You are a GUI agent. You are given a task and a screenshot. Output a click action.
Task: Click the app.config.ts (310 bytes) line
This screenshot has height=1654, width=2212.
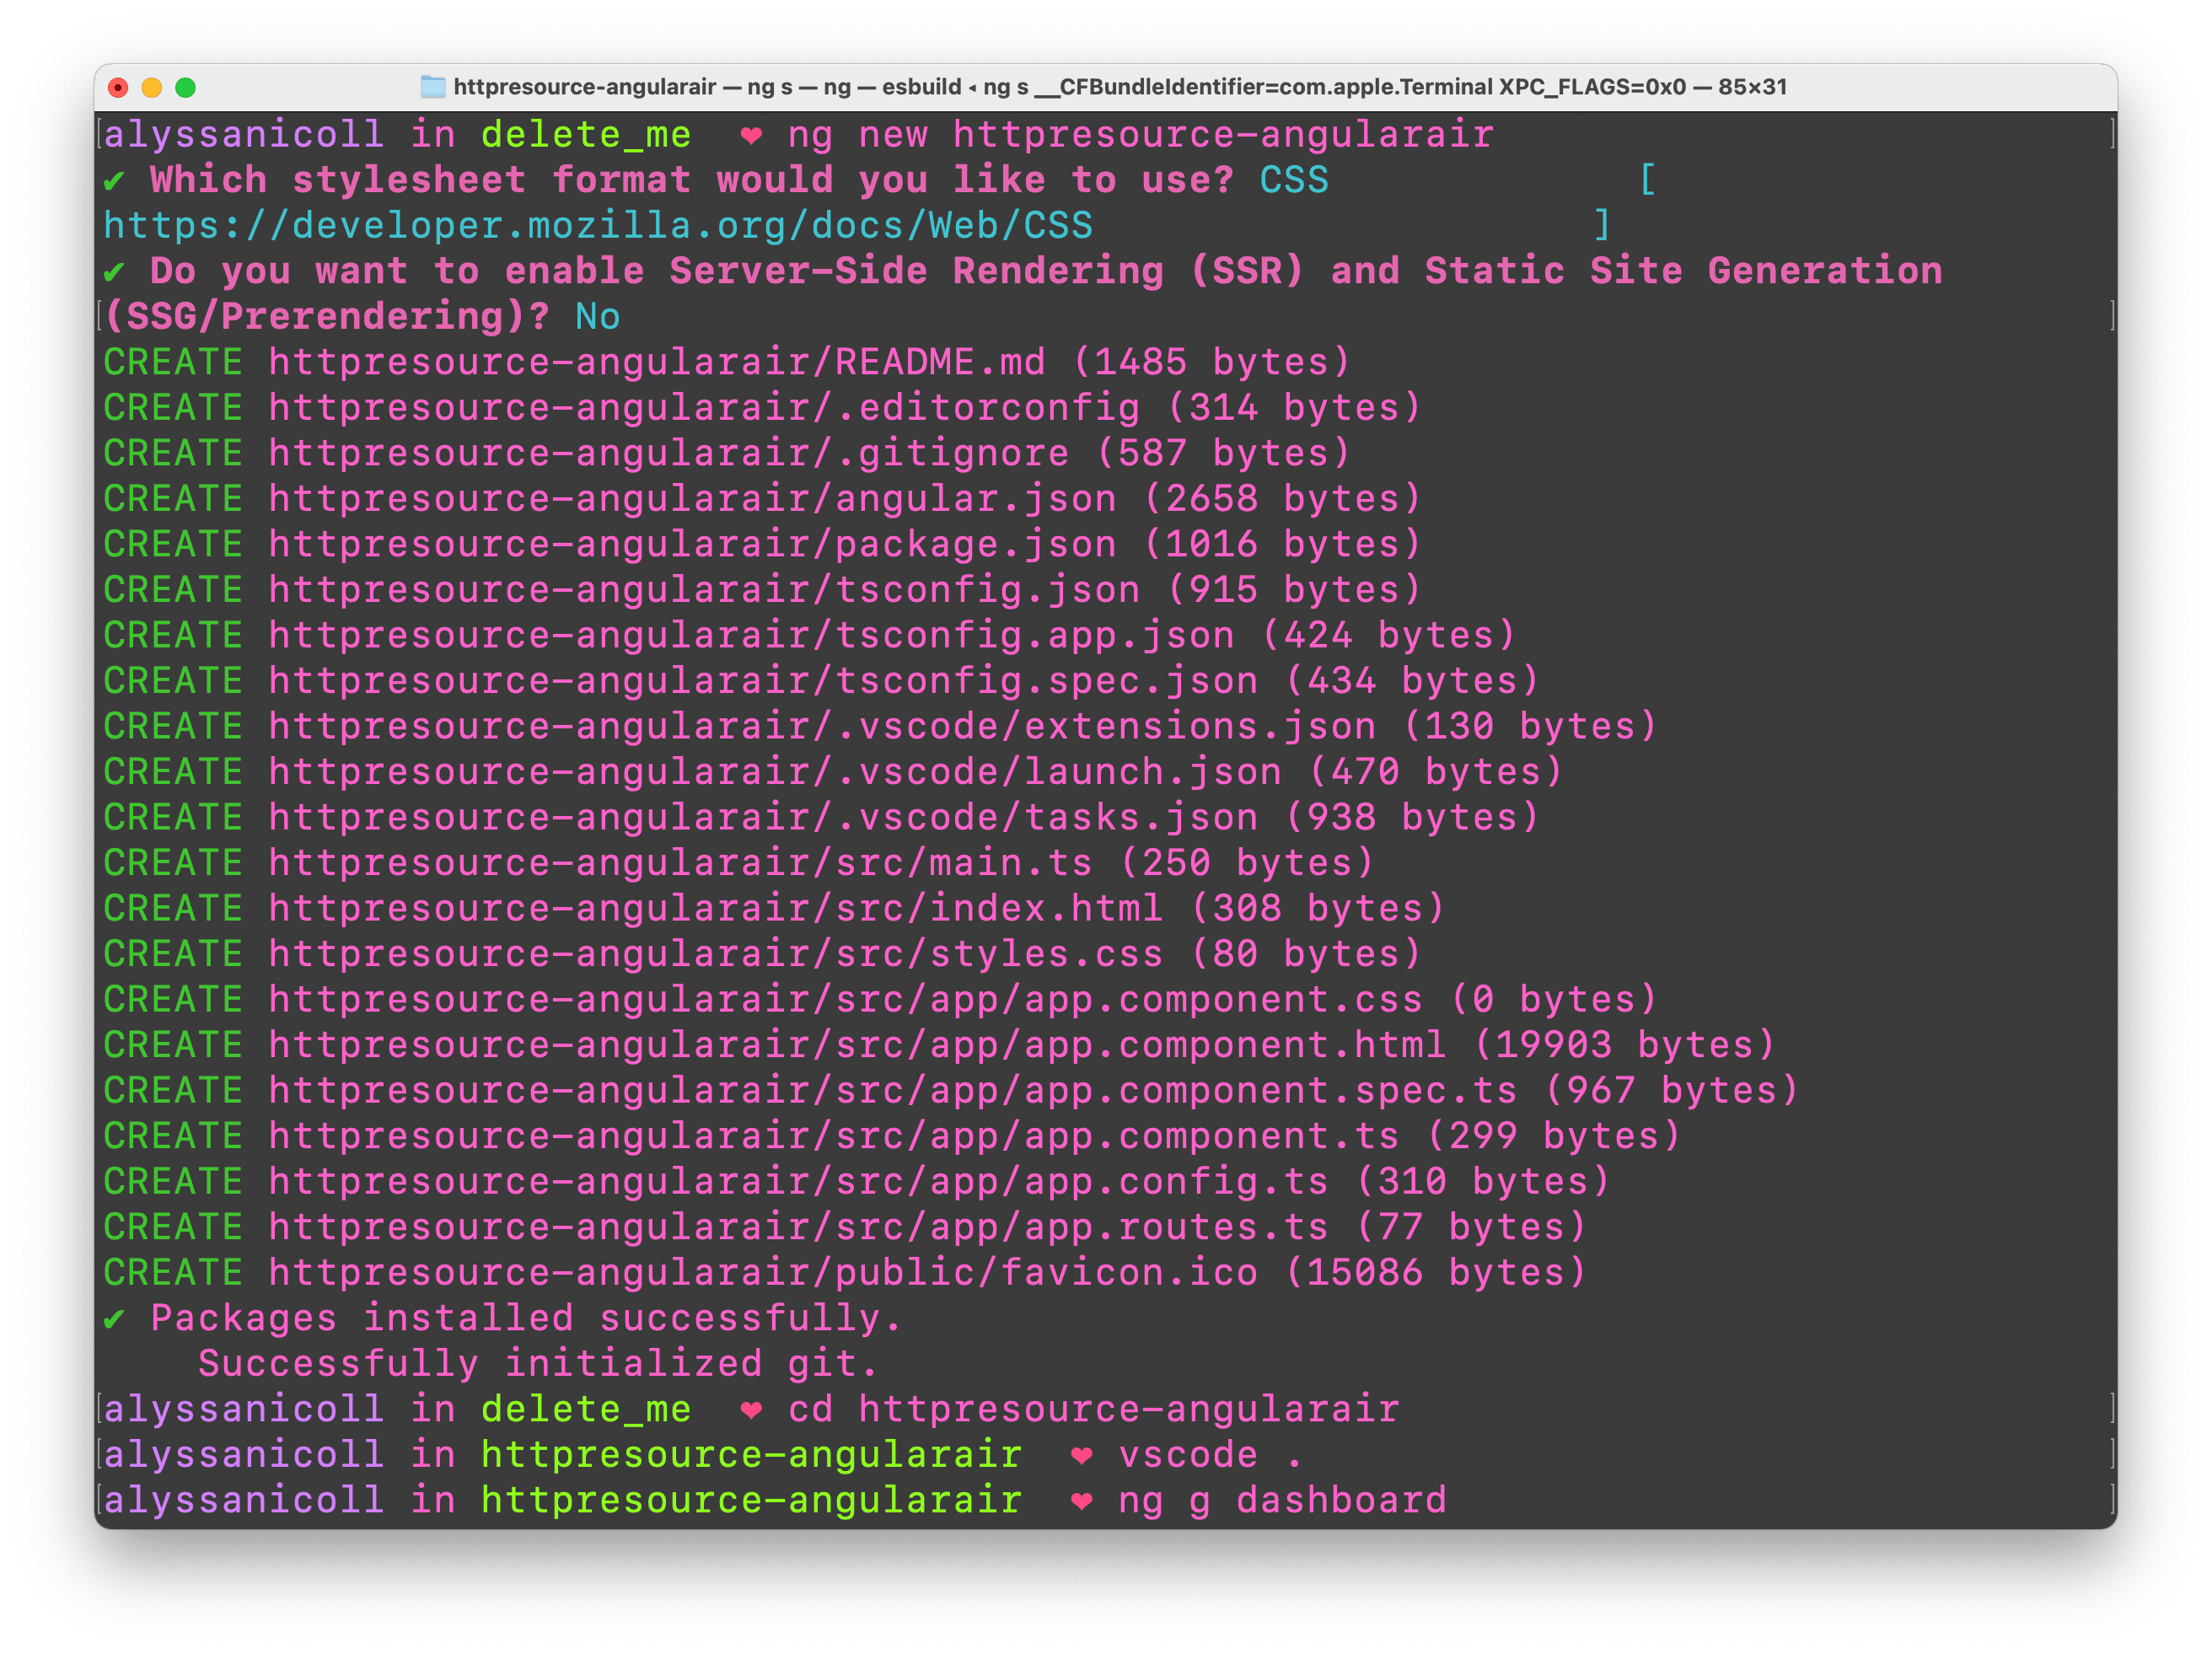[857, 1181]
